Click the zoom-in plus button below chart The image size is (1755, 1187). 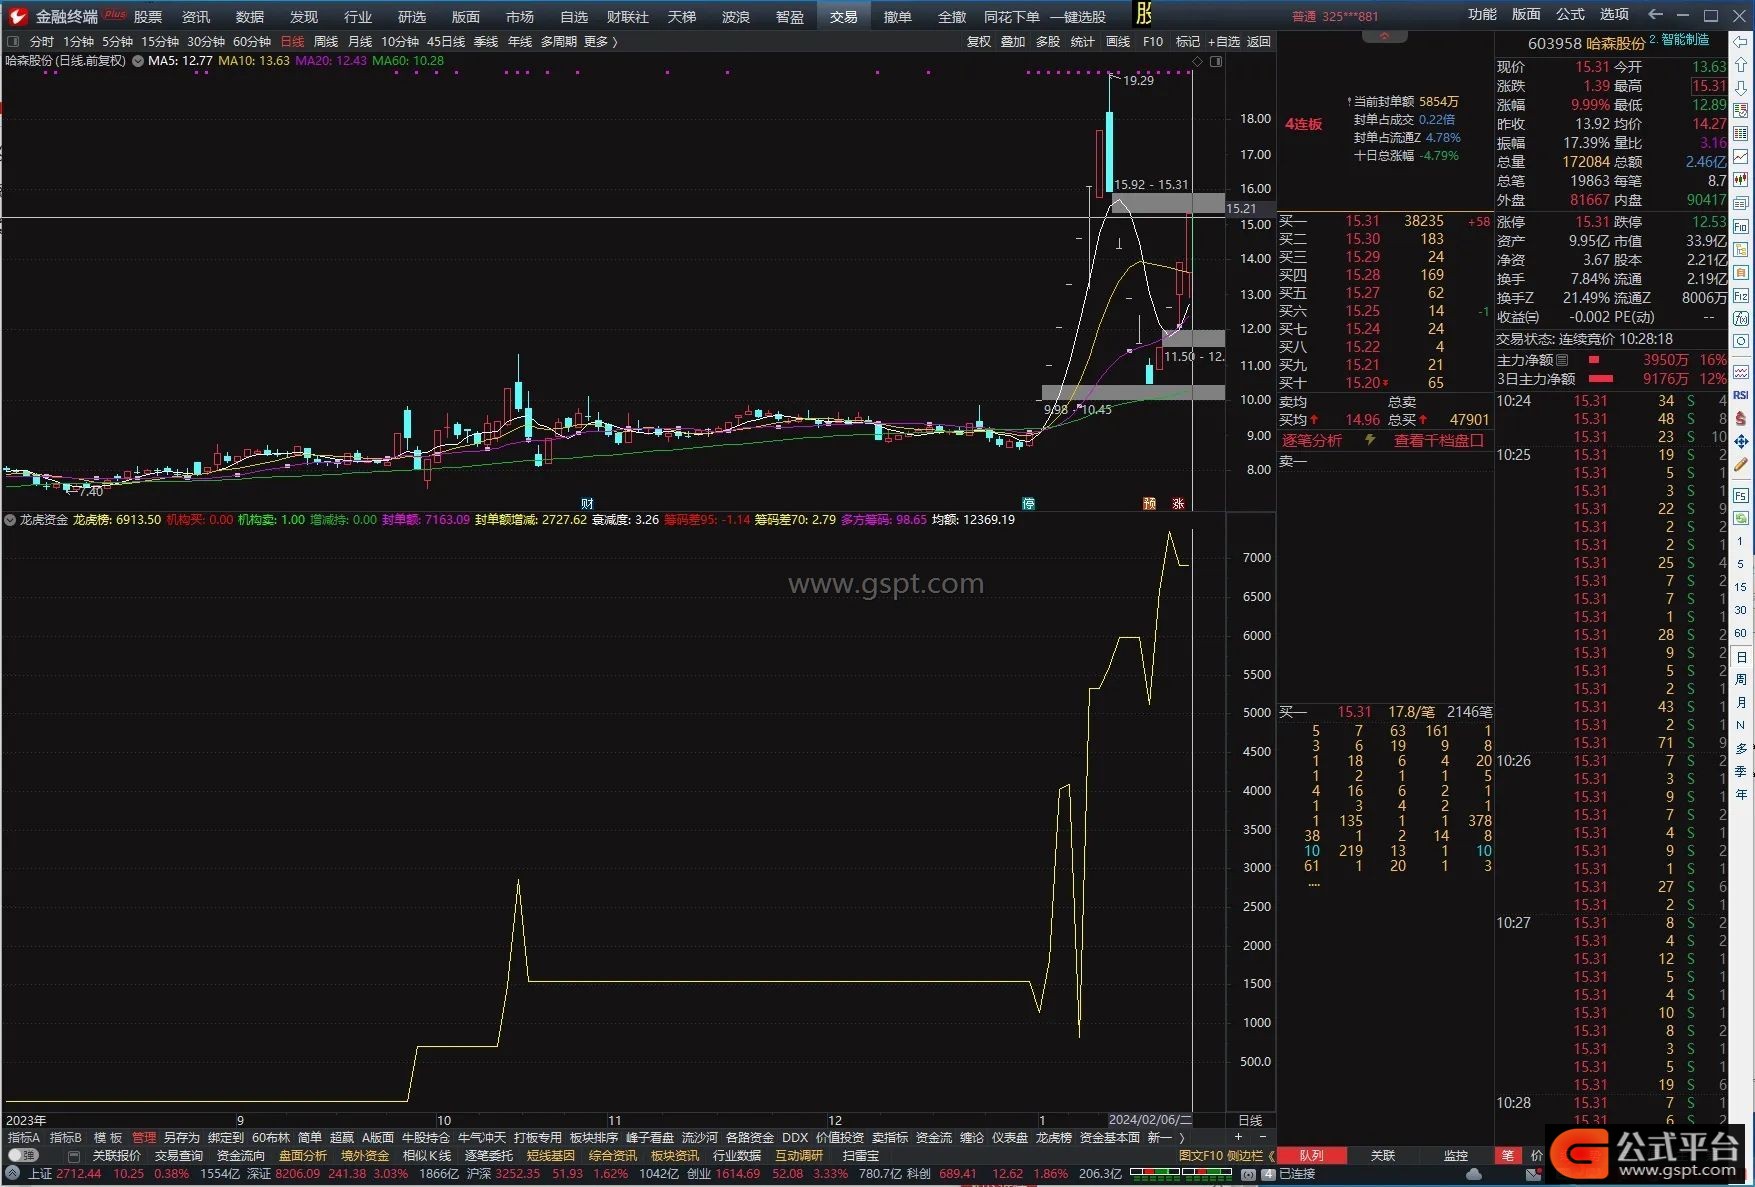click(1238, 1137)
